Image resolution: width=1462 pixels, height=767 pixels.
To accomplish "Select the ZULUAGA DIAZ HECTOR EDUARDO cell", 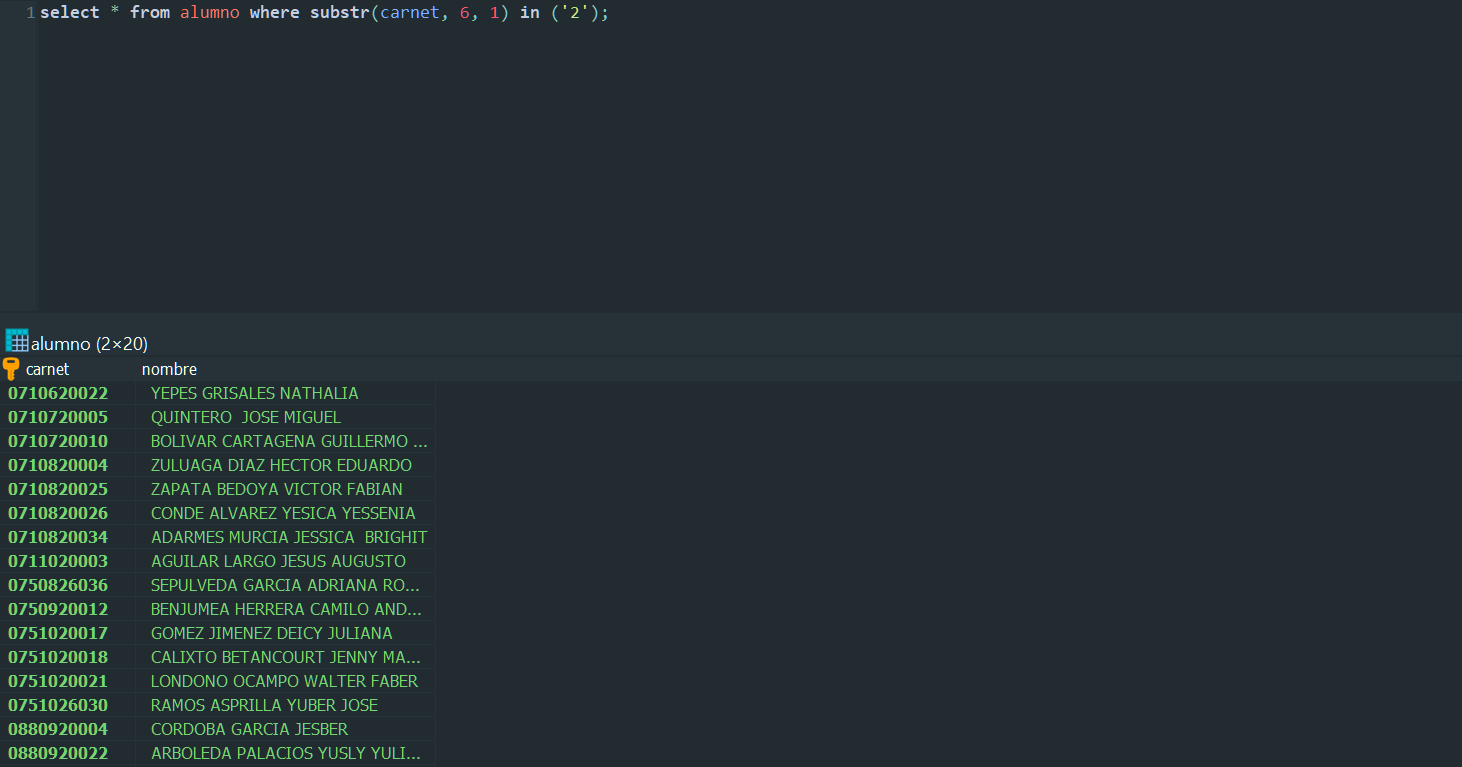I will point(281,465).
